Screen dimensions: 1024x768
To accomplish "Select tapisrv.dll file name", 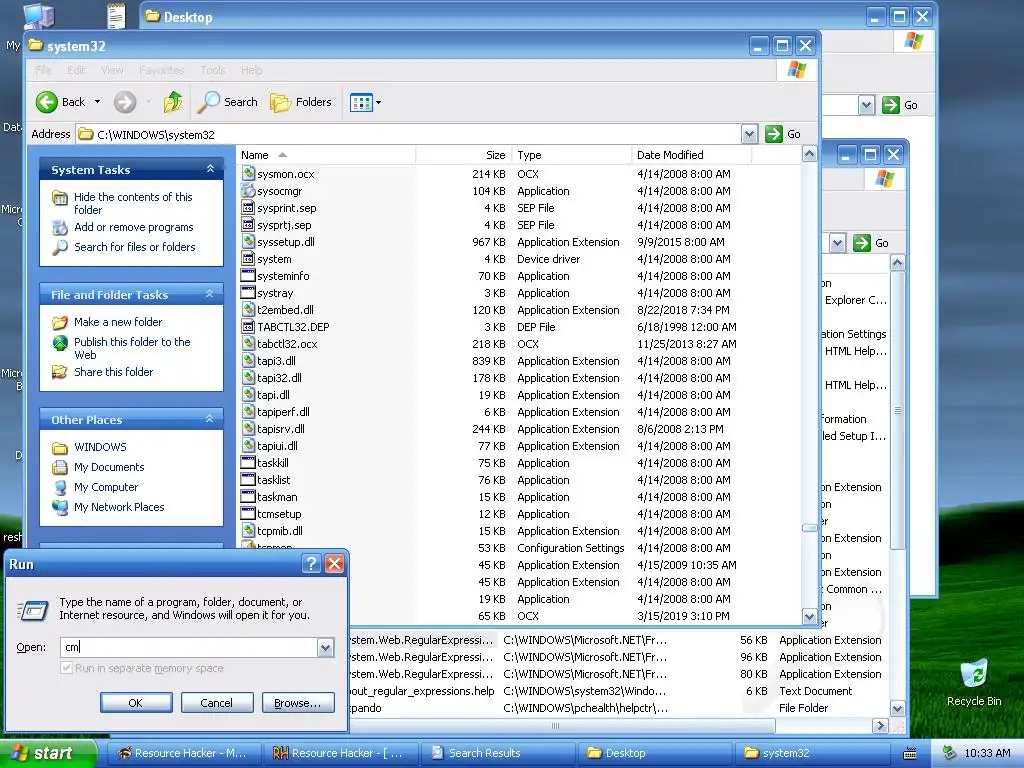I will [x=281, y=429].
